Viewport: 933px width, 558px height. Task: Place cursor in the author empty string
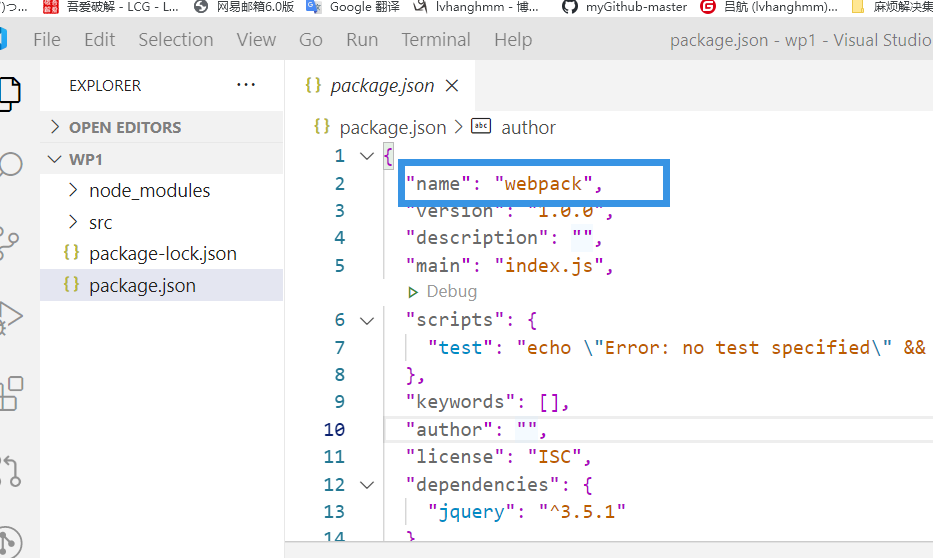(x=527, y=430)
